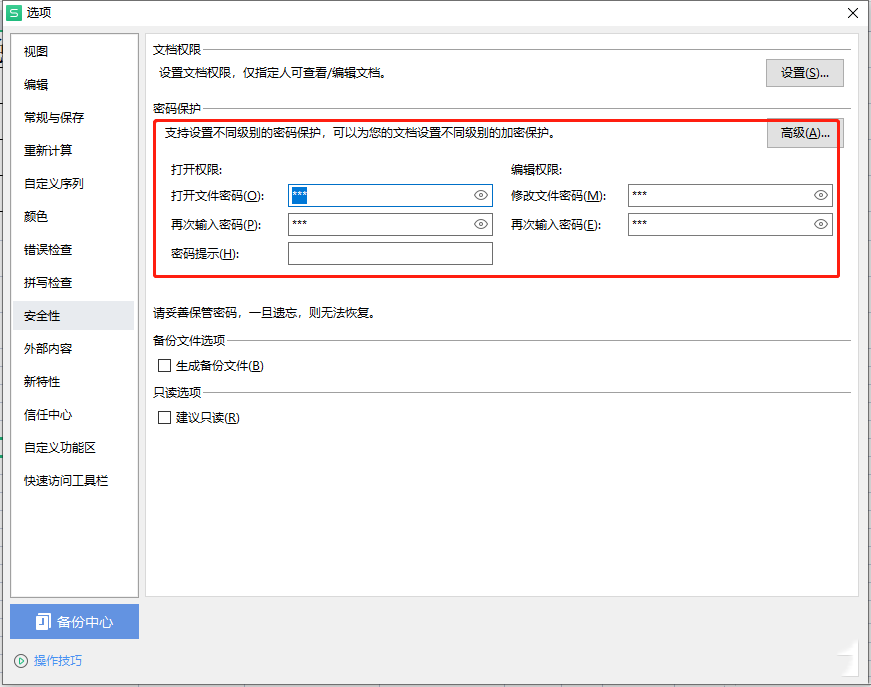
Task: Show password in 打开文件密码 field via eye icon
Action: tap(481, 195)
